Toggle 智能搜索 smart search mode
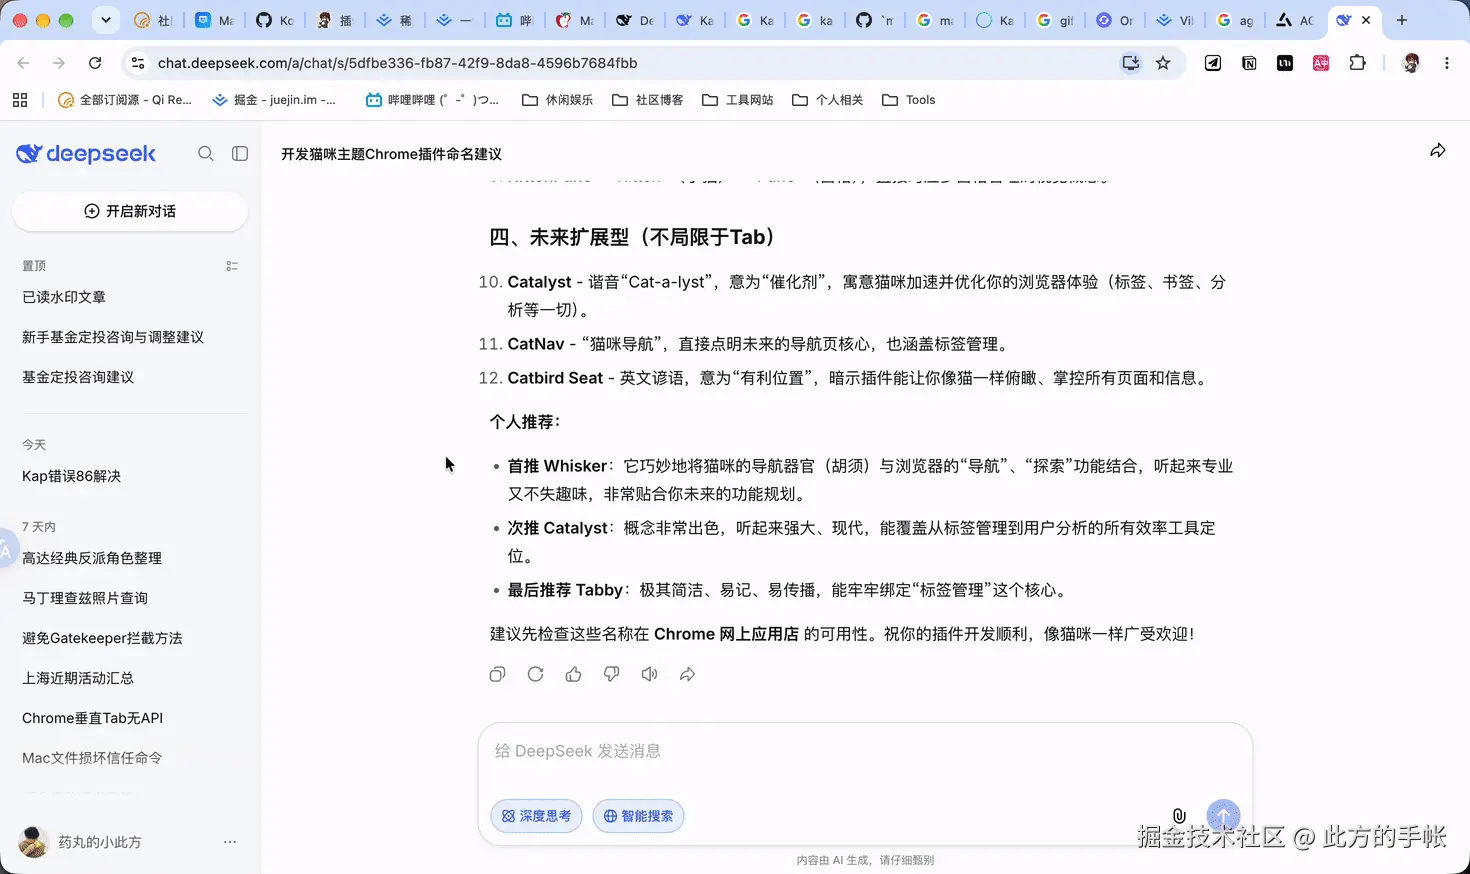The width and height of the screenshot is (1470, 874). pos(638,816)
